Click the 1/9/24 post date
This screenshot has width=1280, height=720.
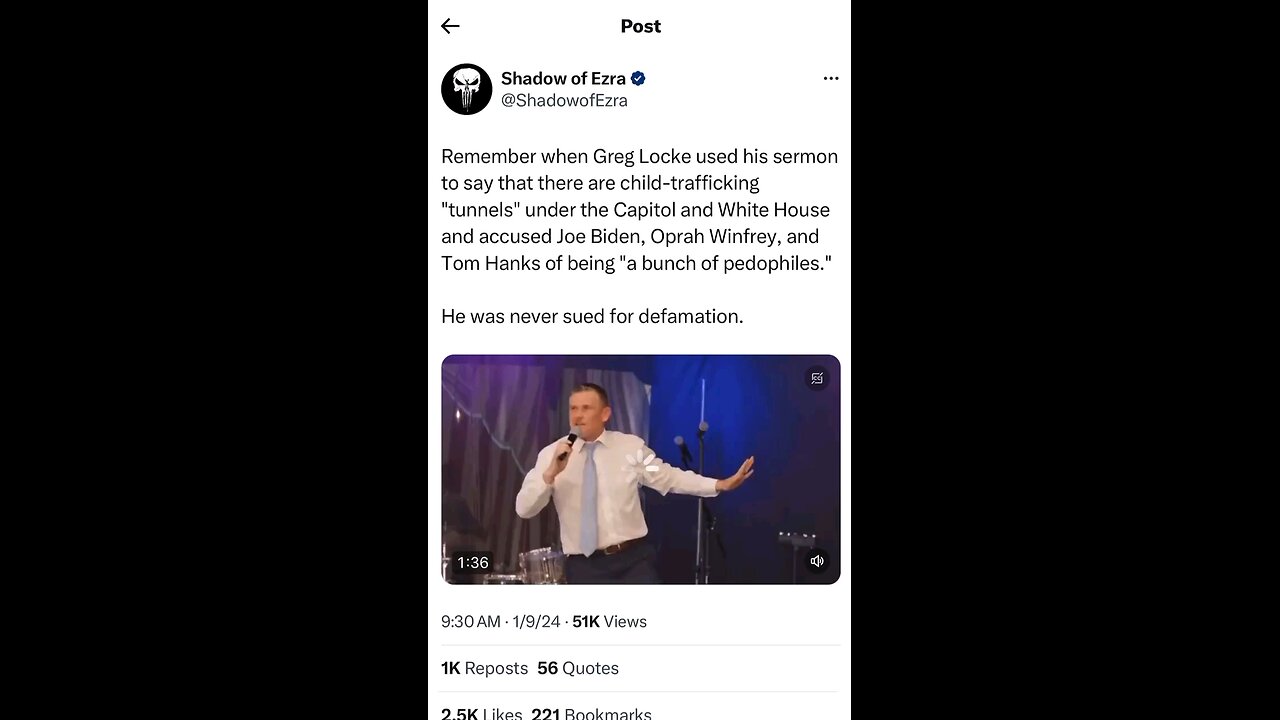coord(536,621)
